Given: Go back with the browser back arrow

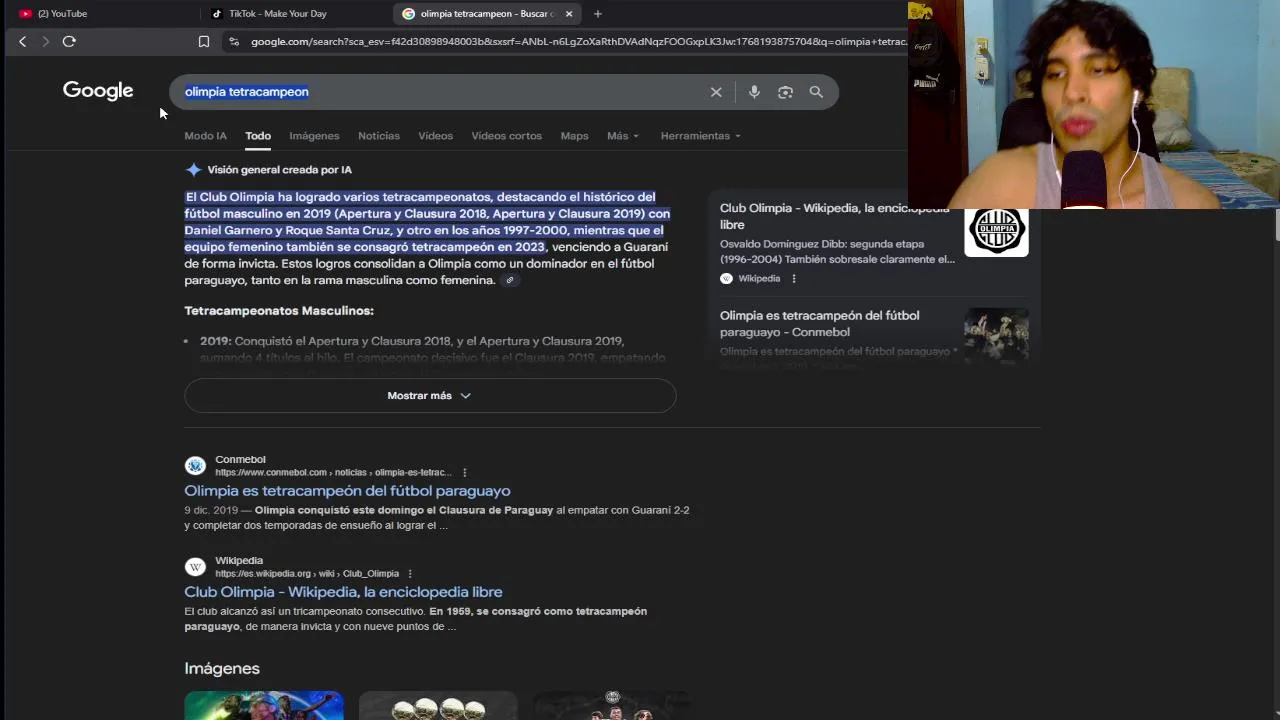Looking at the screenshot, I should point(22,41).
